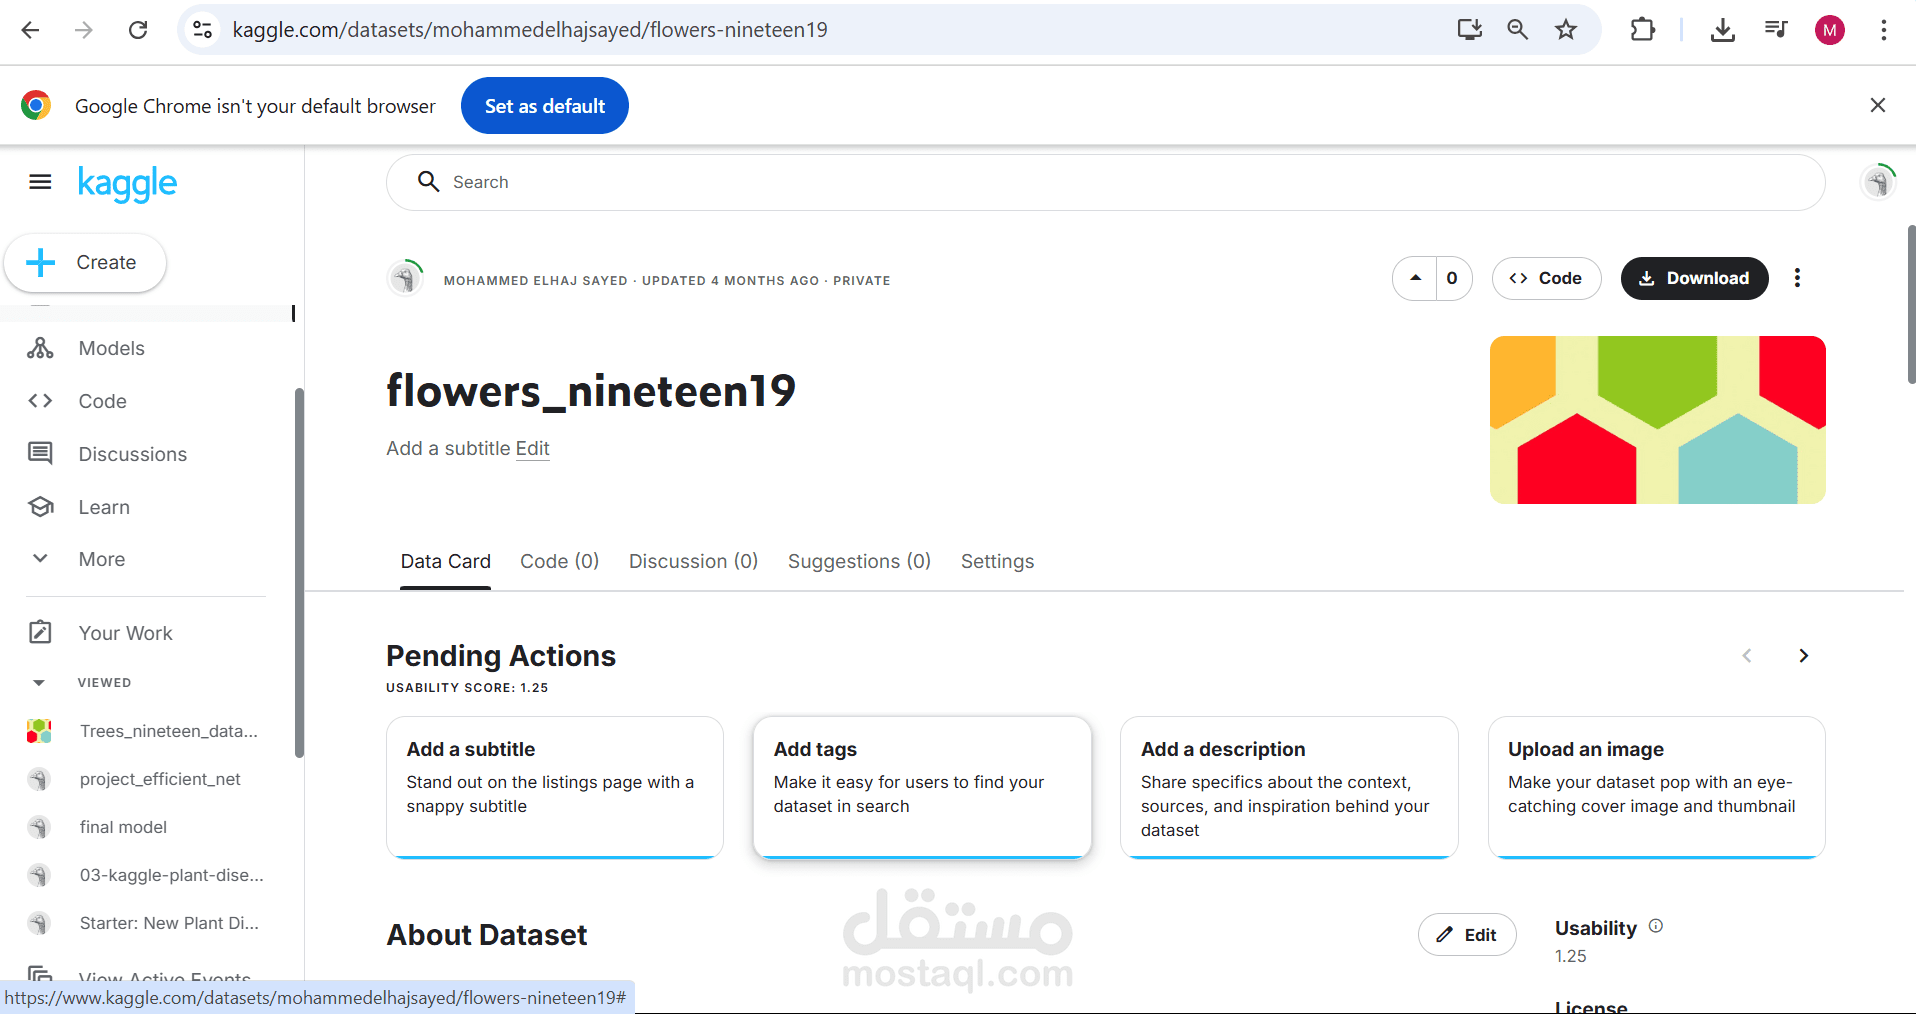Show previous pending actions with left chevron
Screen dimensions: 1916x1014
pos(1747,656)
